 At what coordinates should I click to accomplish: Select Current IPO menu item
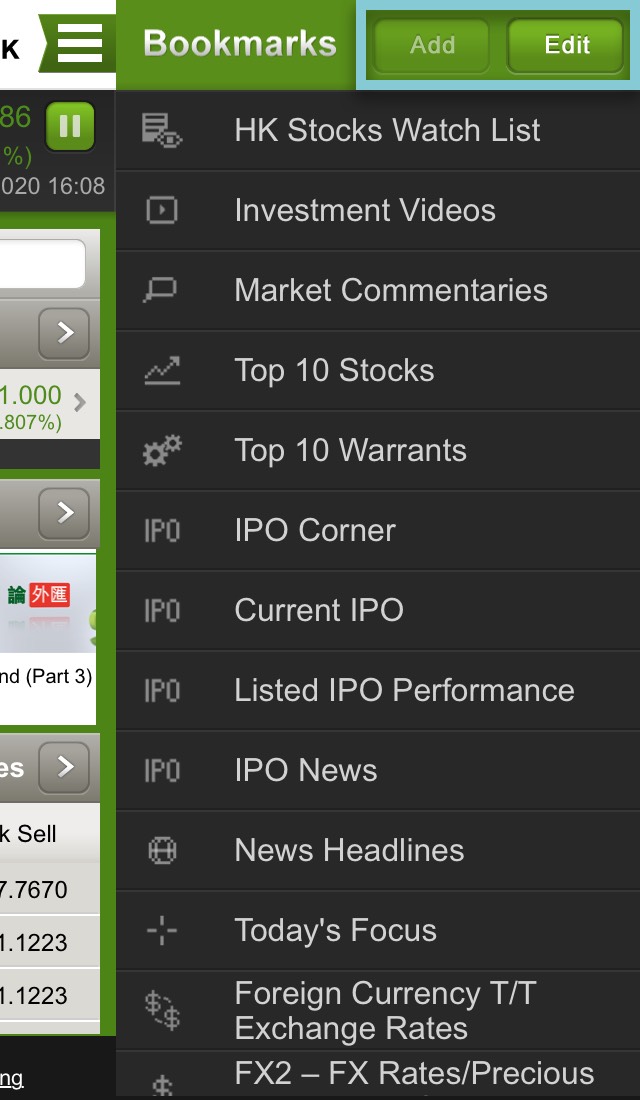pyautogui.click(x=319, y=610)
